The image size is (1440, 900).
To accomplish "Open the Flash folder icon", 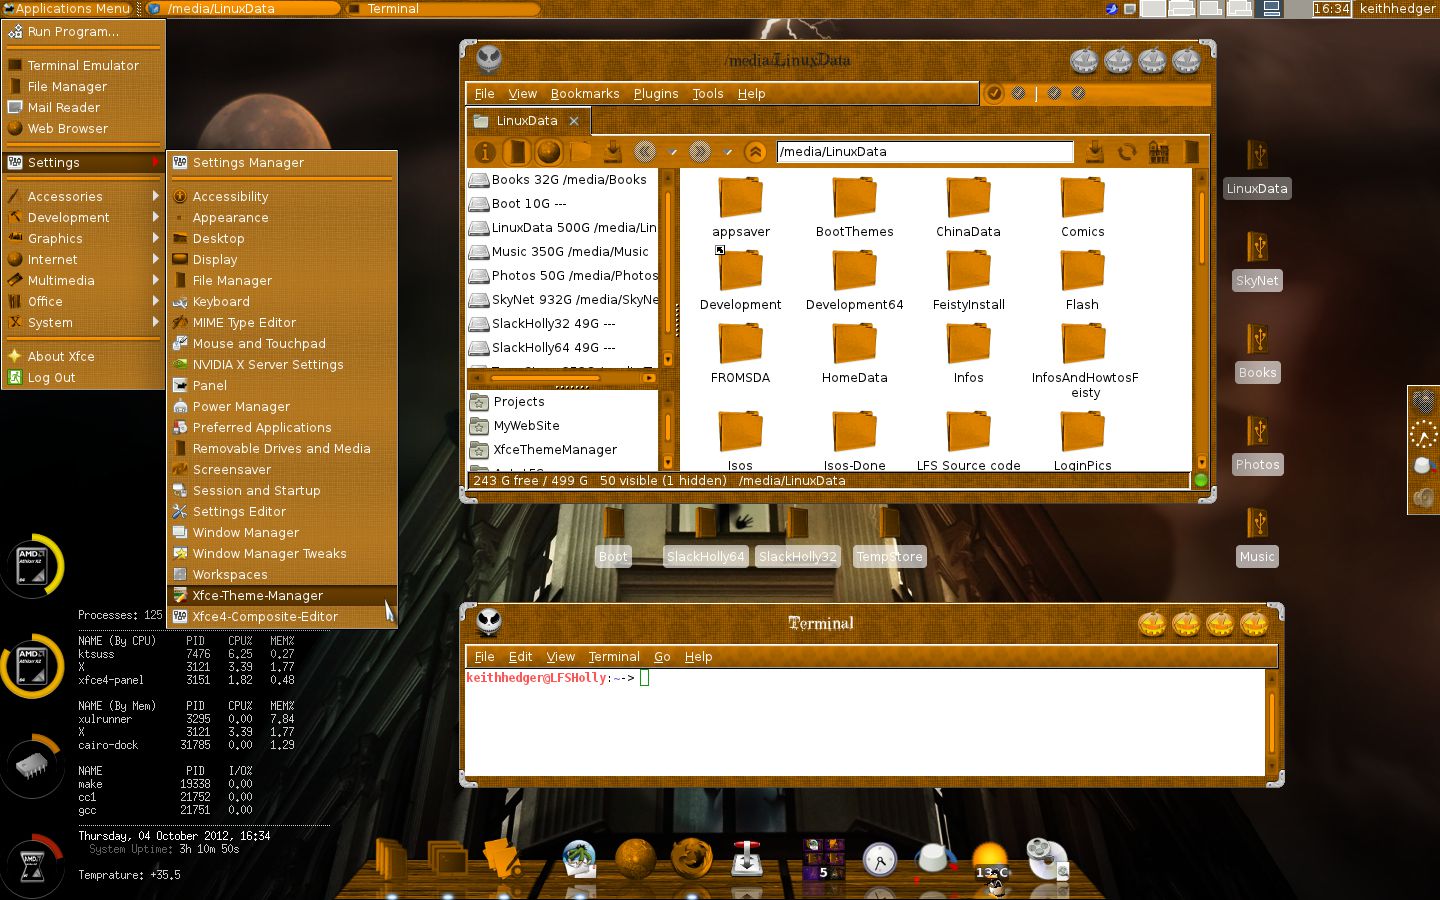I will pyautogui.click(x=1082, y=270).
